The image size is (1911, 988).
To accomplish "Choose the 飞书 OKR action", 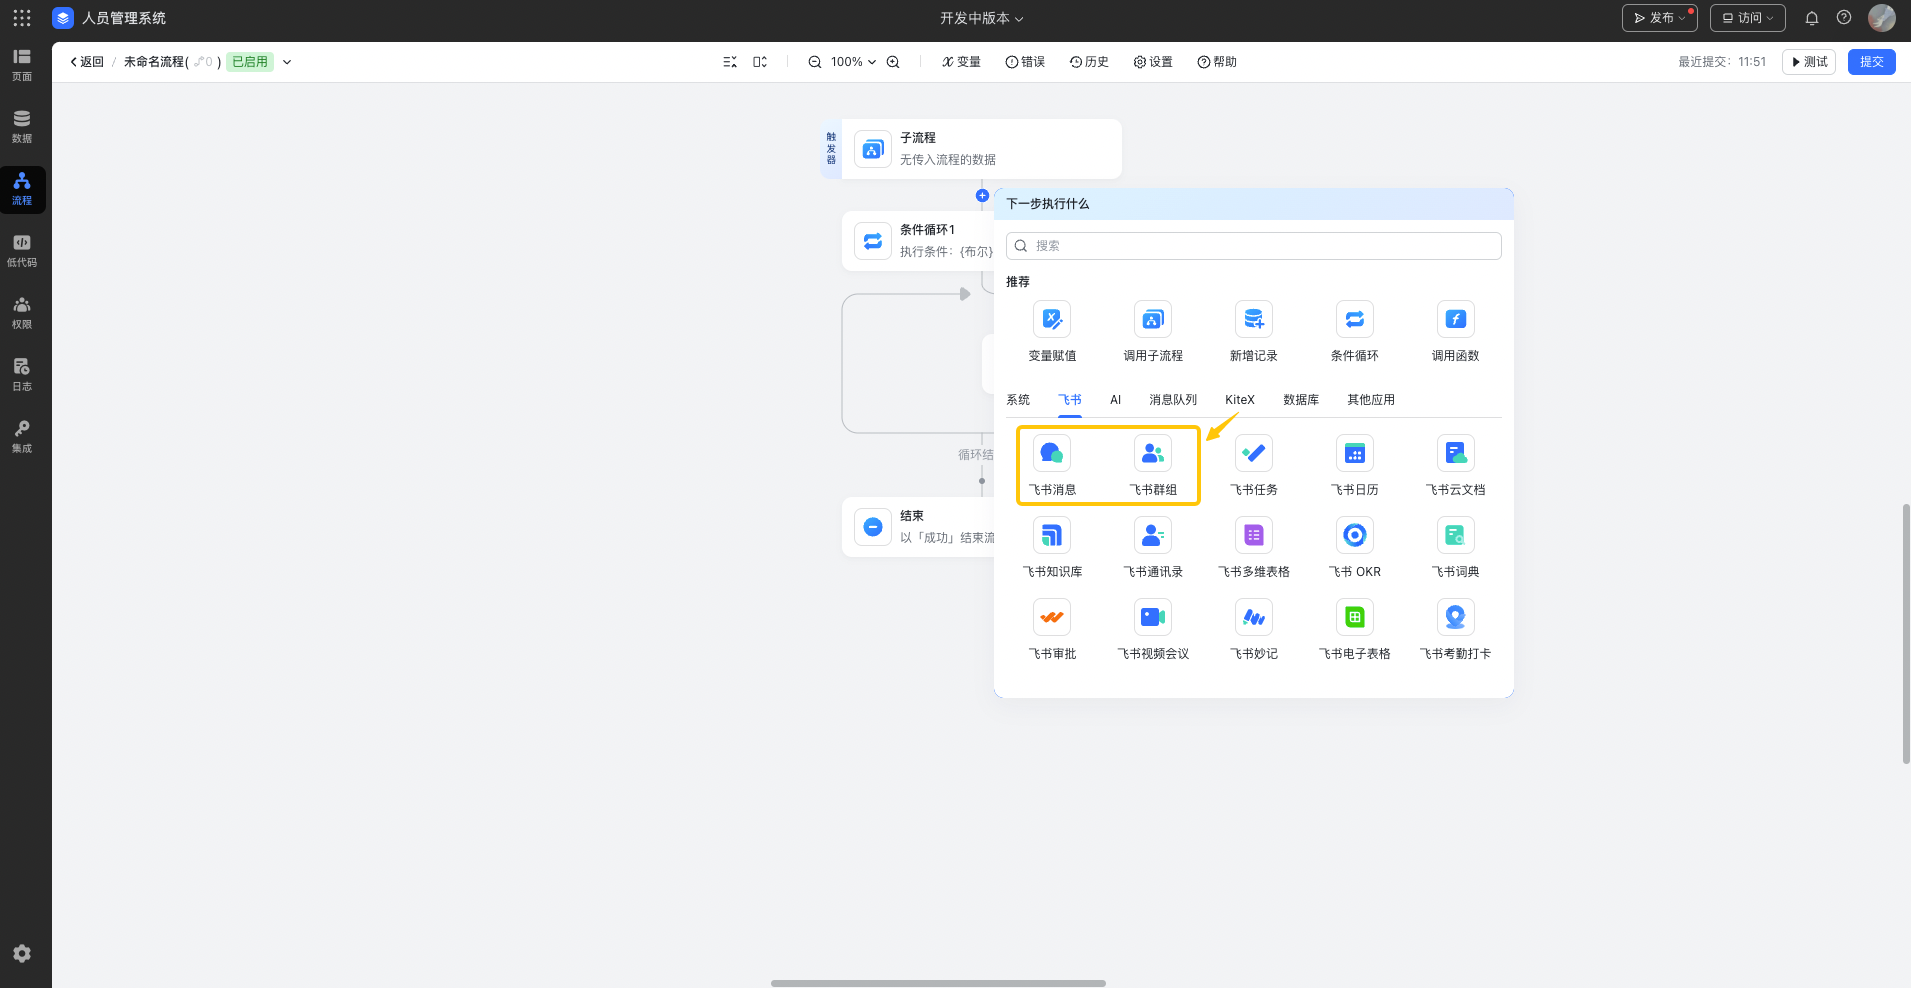I will click(1355, 548).
